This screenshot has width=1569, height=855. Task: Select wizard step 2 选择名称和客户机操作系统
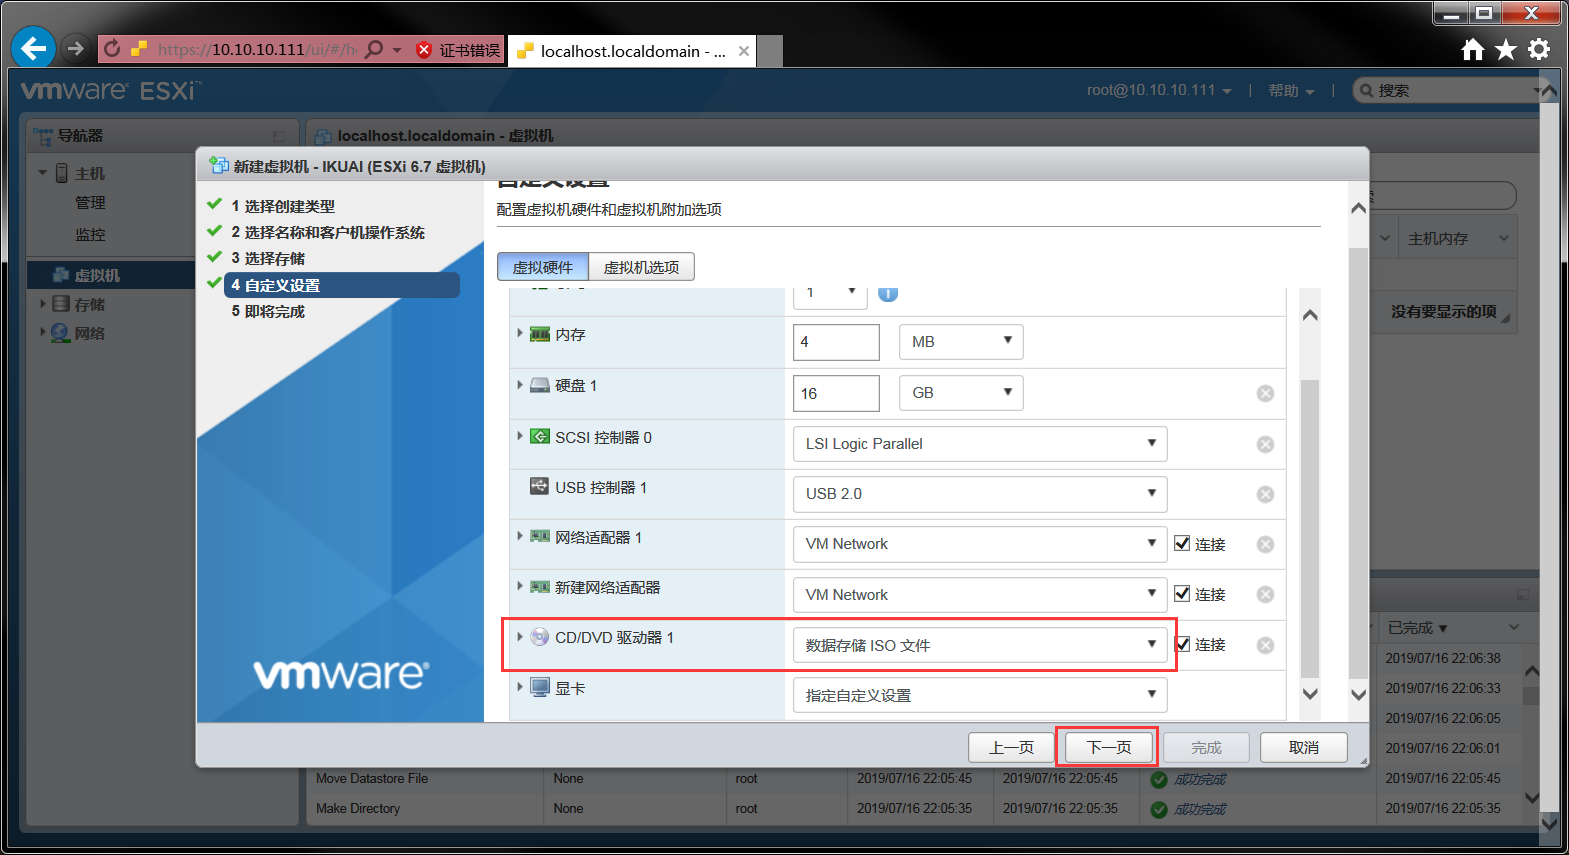click(328, 232)
